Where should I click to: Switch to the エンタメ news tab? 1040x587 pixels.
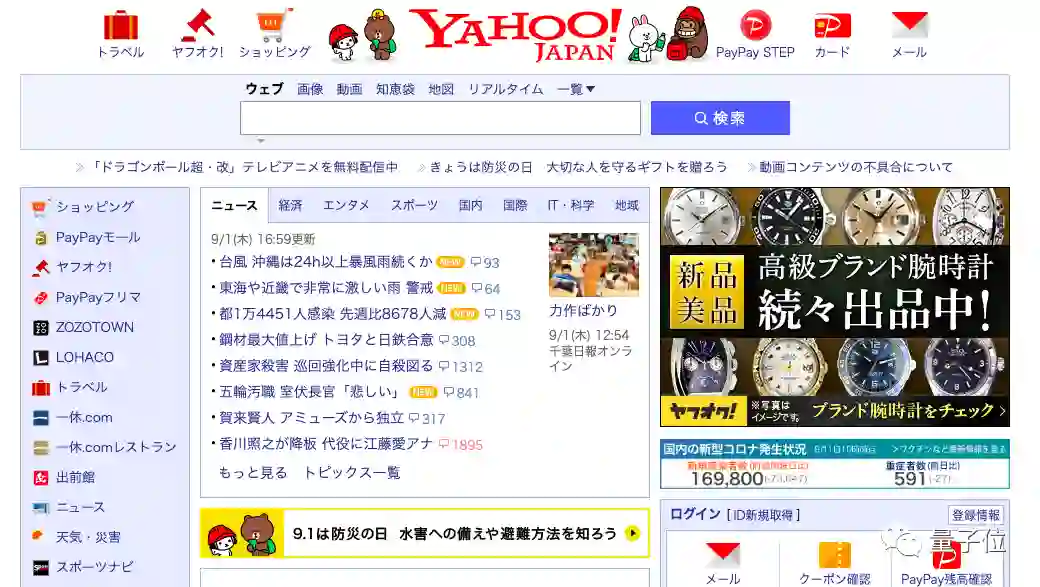[x=346, y=206]
